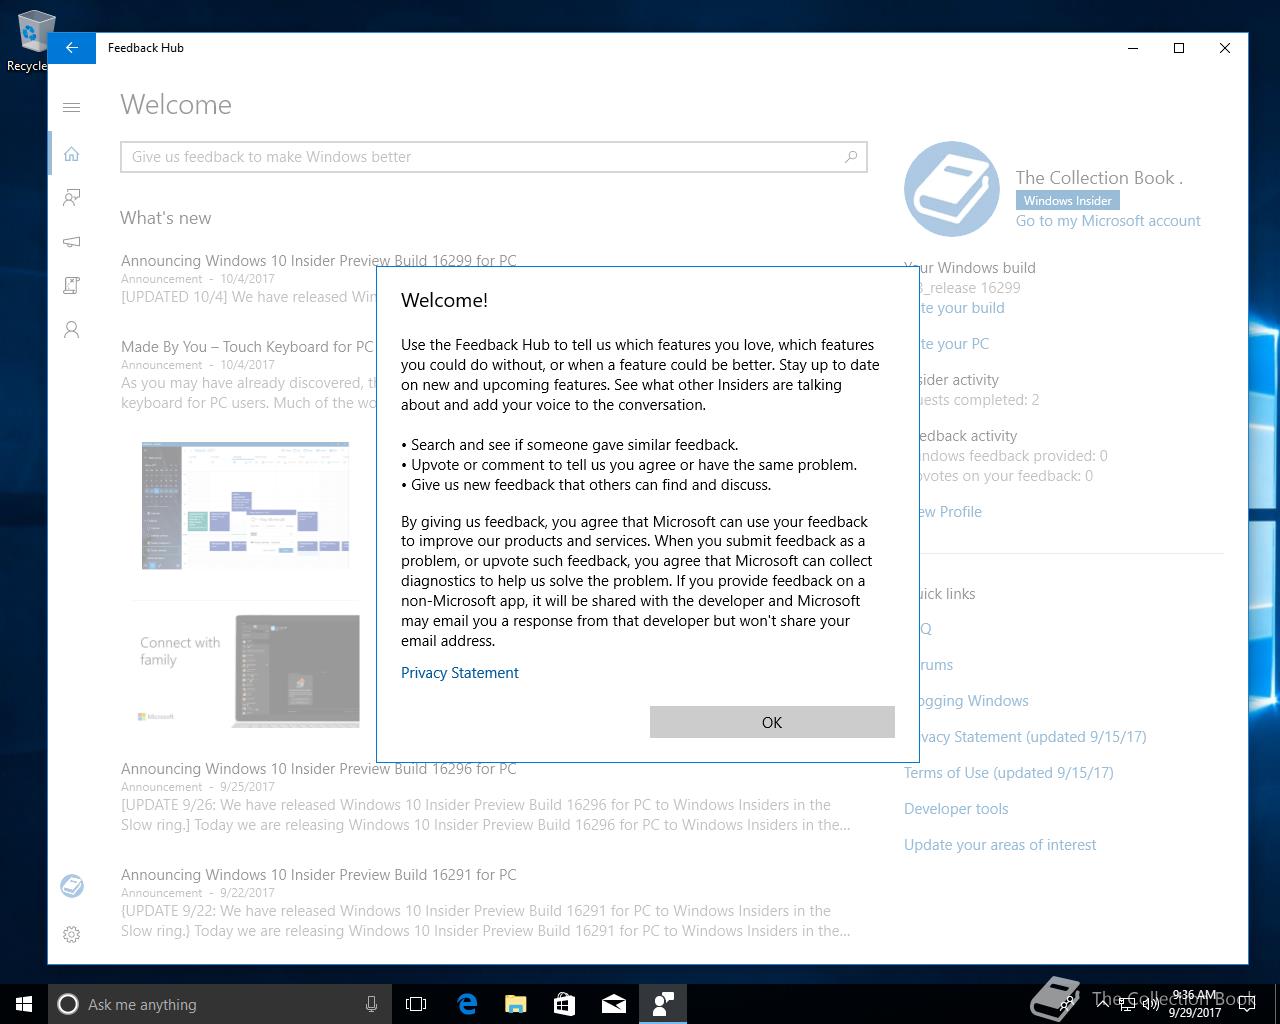The width and height of the screenshot is (1280, 1024).
Task: Open Mail app from taskbar
Action: point(614,1004)
